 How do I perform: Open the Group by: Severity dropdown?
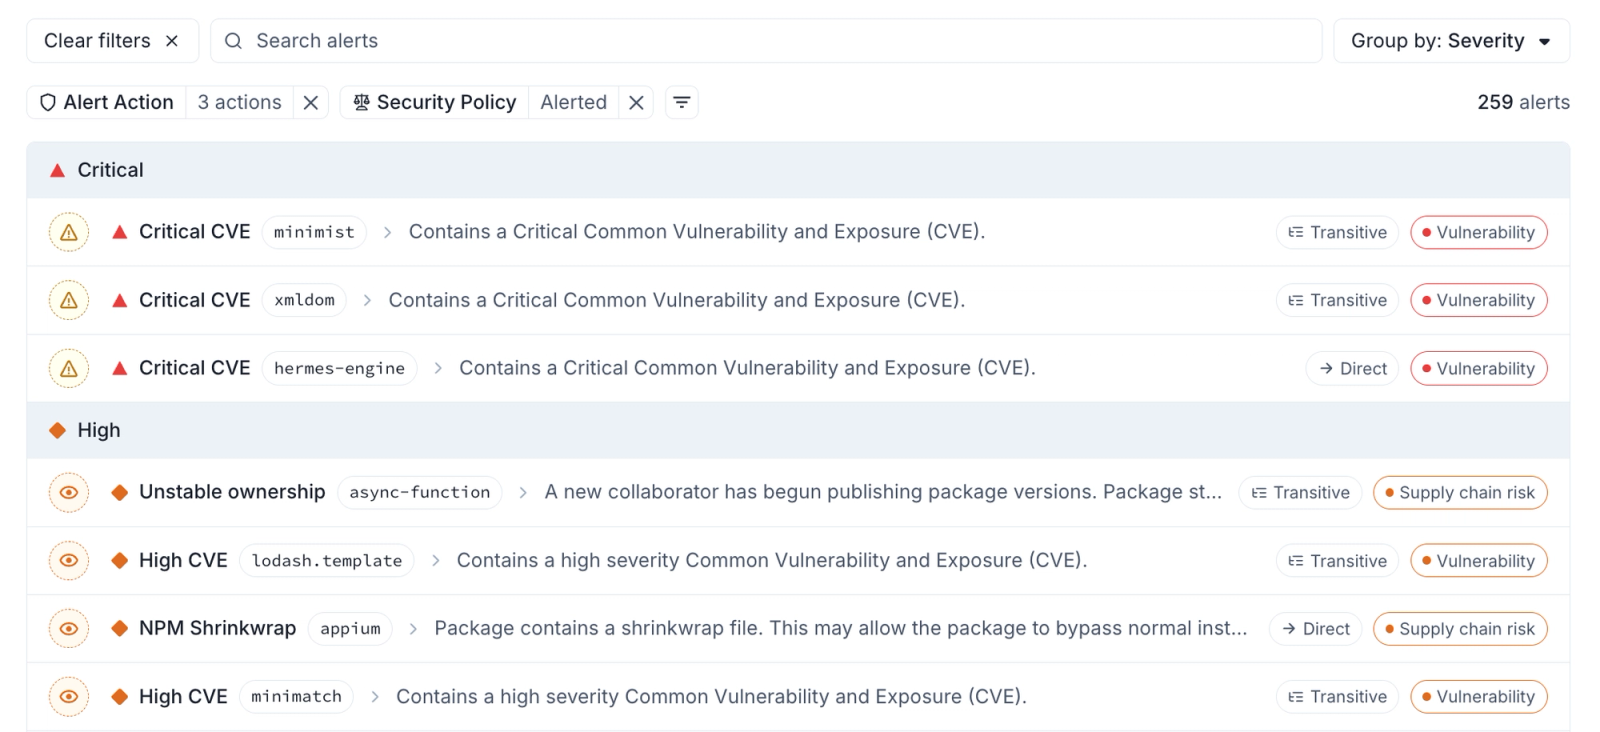click(1451, 41)
